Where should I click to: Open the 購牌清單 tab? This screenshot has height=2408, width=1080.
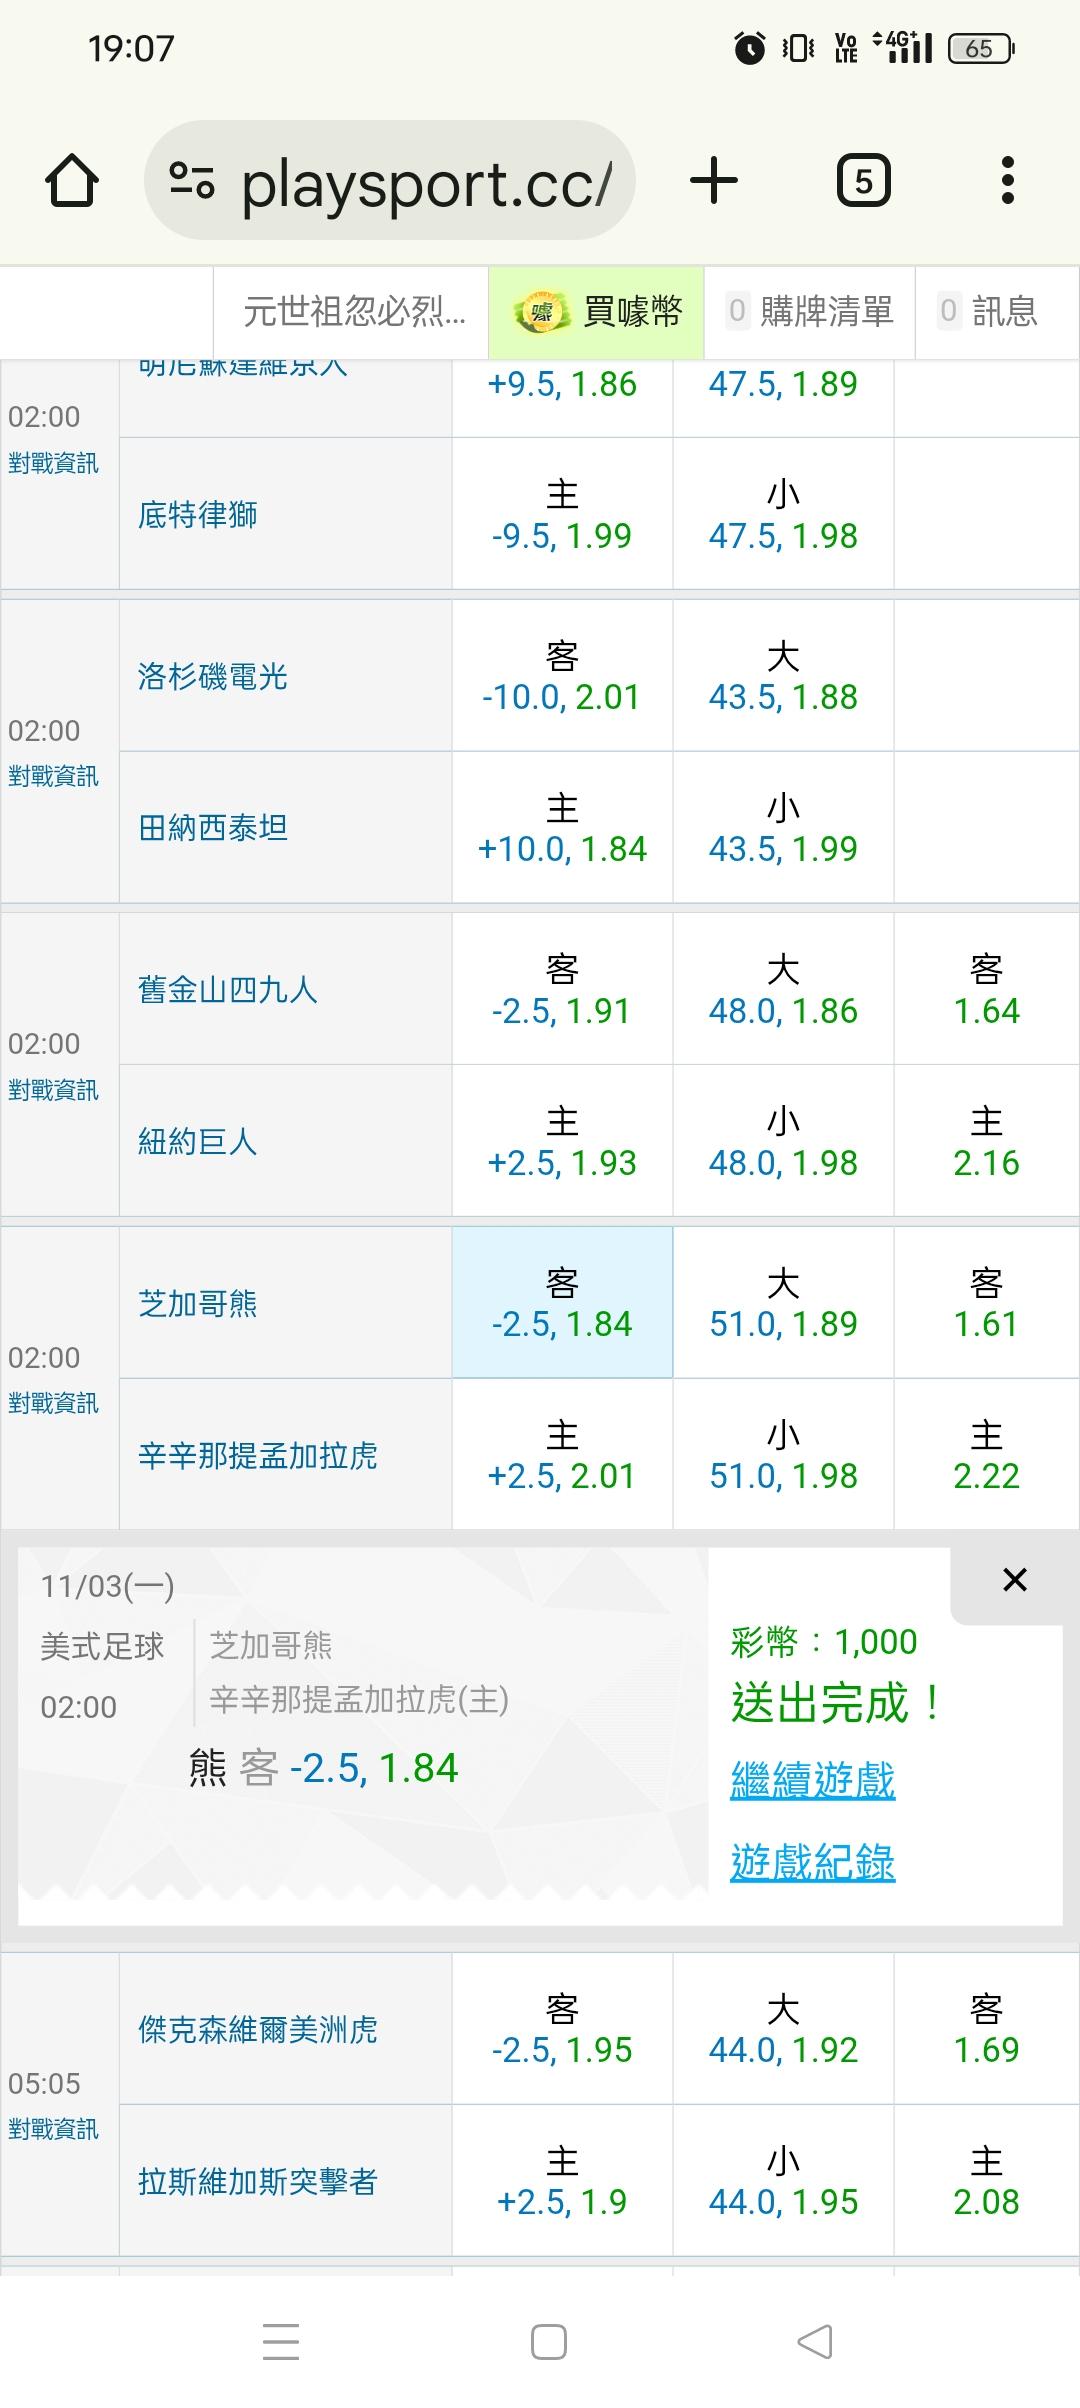tap(810, 312)
